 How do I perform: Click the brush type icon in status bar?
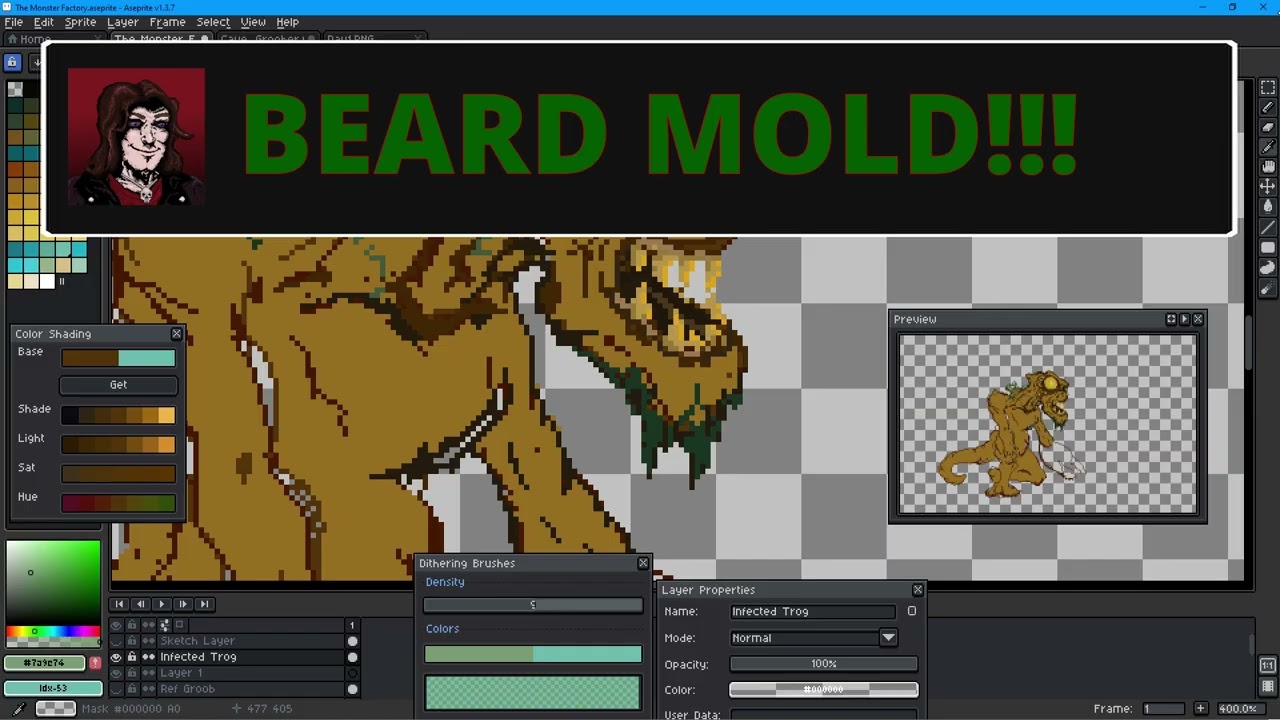coord(19,709)
